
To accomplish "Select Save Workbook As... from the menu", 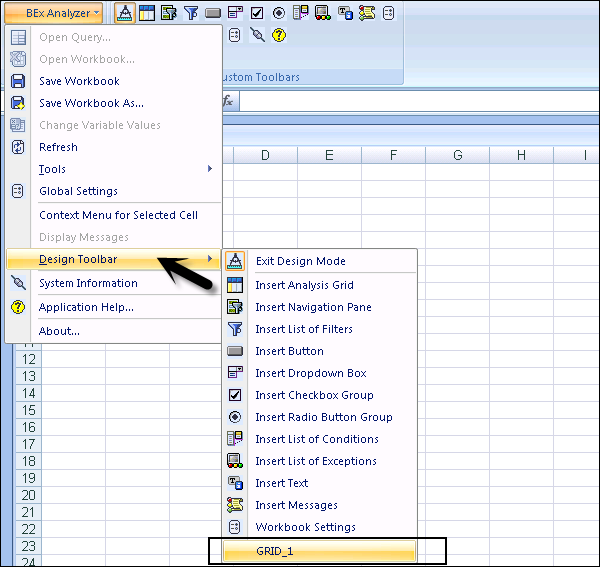I will point(91,103).
